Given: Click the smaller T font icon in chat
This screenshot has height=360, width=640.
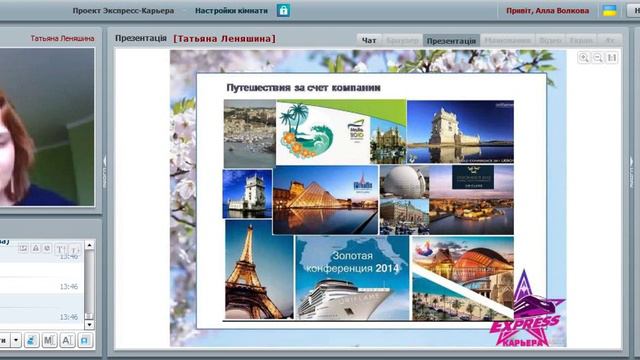Looking at the screenshot, I should 75,249.
